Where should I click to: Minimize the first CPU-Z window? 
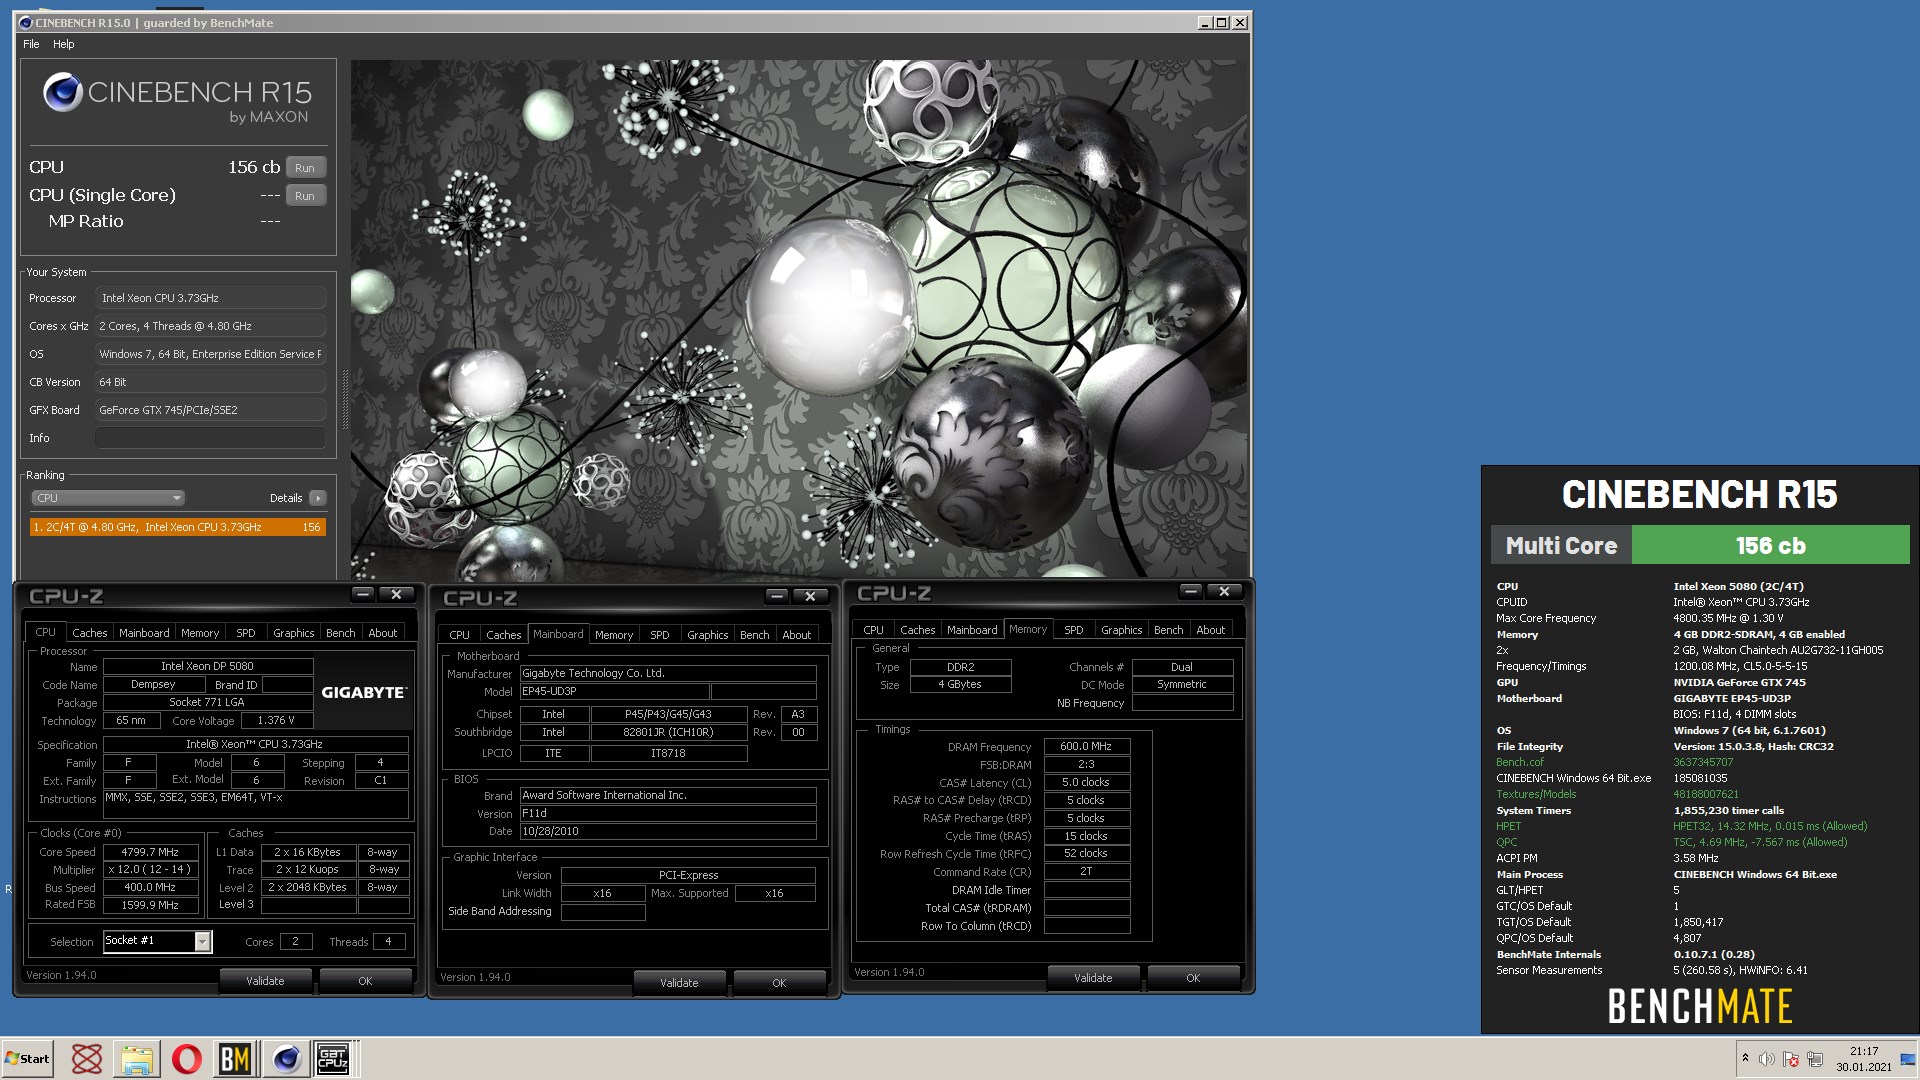[x=363, y=594]
